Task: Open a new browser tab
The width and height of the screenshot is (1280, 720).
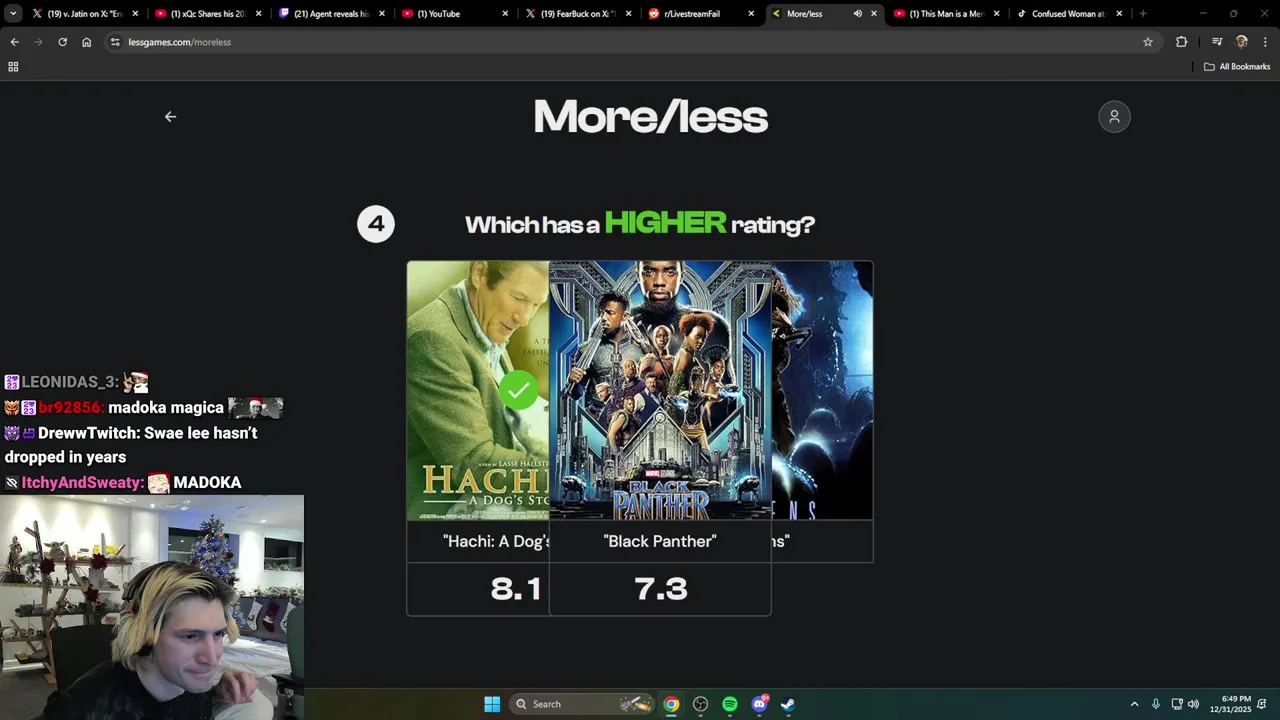Action: coord(1143,14)
